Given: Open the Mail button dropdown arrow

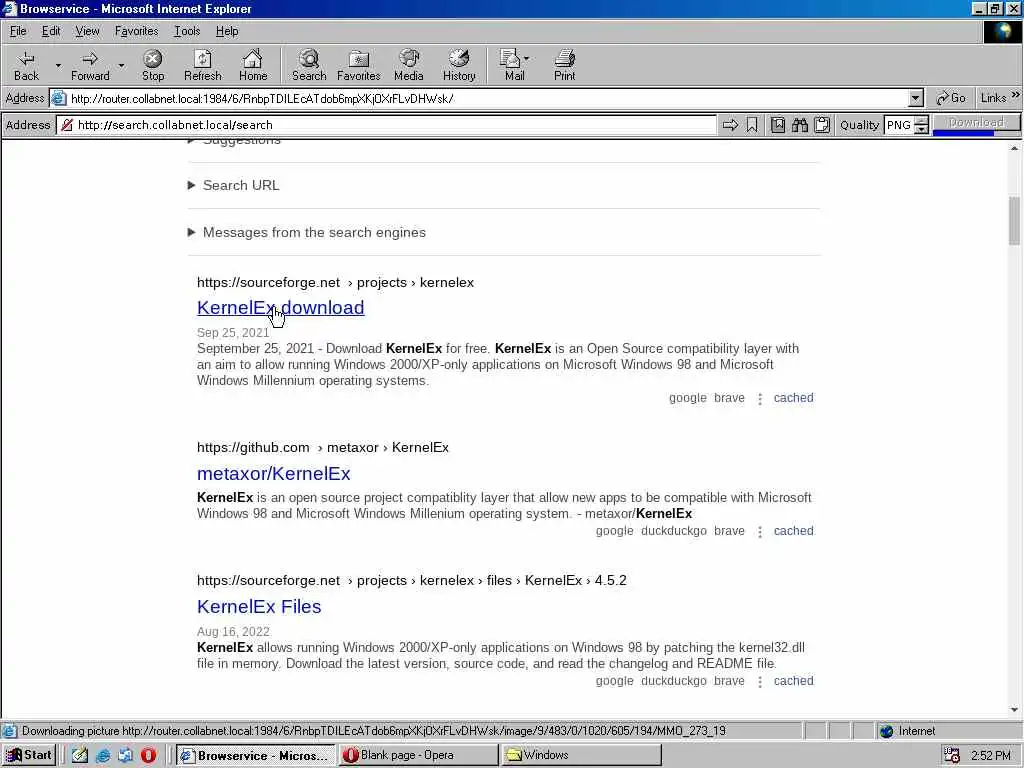Looking at the screenshot, I should click(526, 58).
